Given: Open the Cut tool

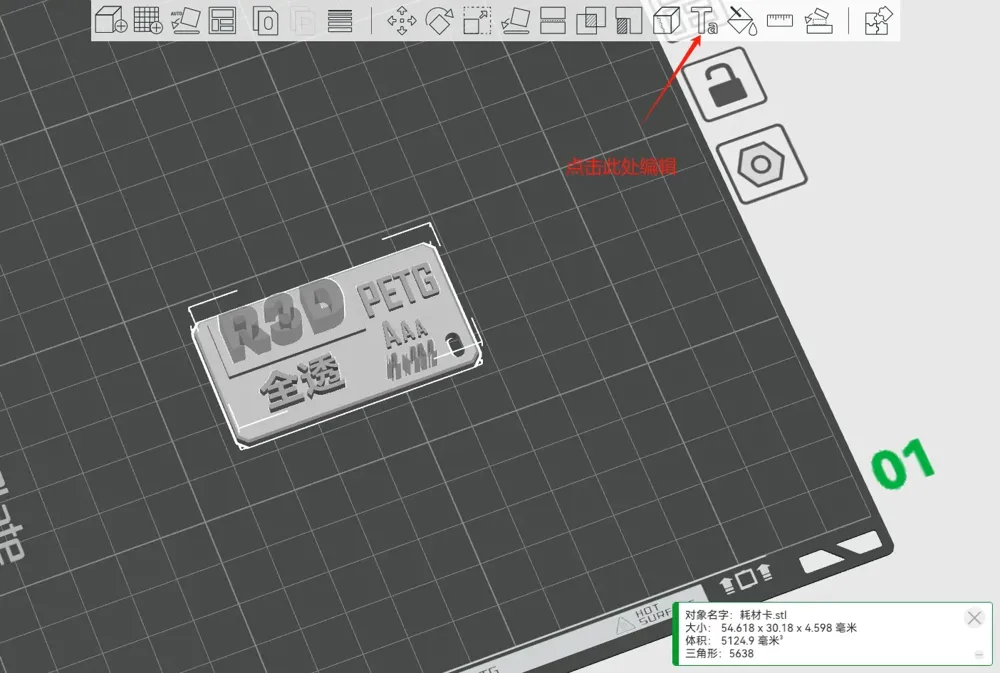Looking at the screenshot, I should pyautogui.click(x=553, y=20).
